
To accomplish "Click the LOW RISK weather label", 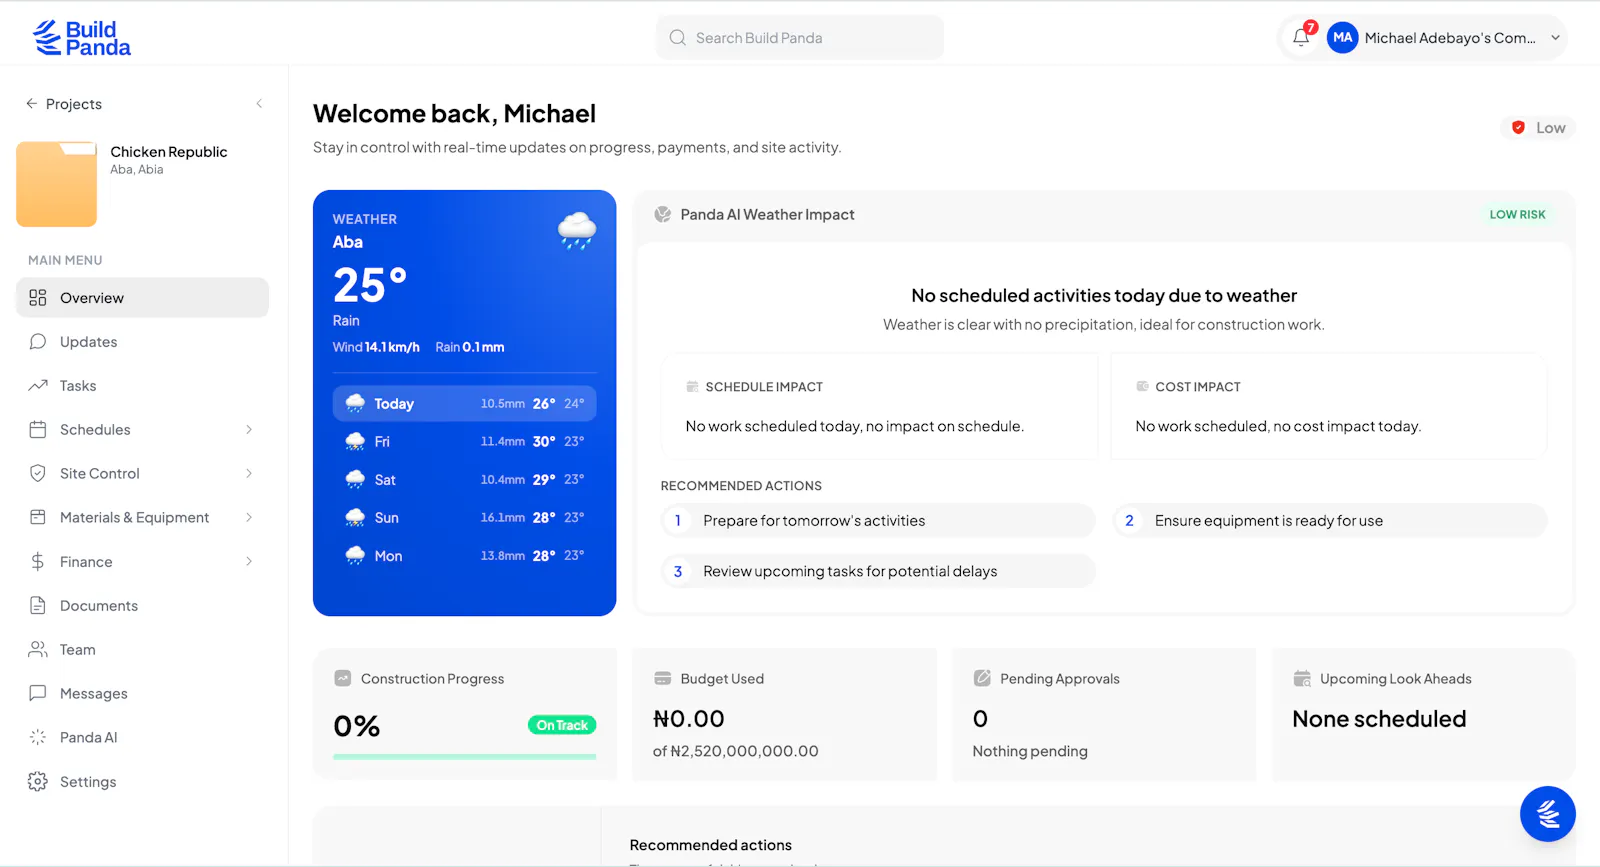I will tap(1517, 215).
